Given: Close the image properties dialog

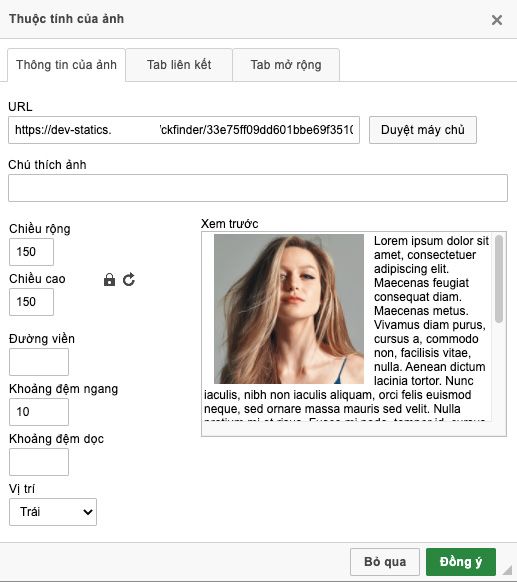Looking at the screenshot, I should (497, 20).
